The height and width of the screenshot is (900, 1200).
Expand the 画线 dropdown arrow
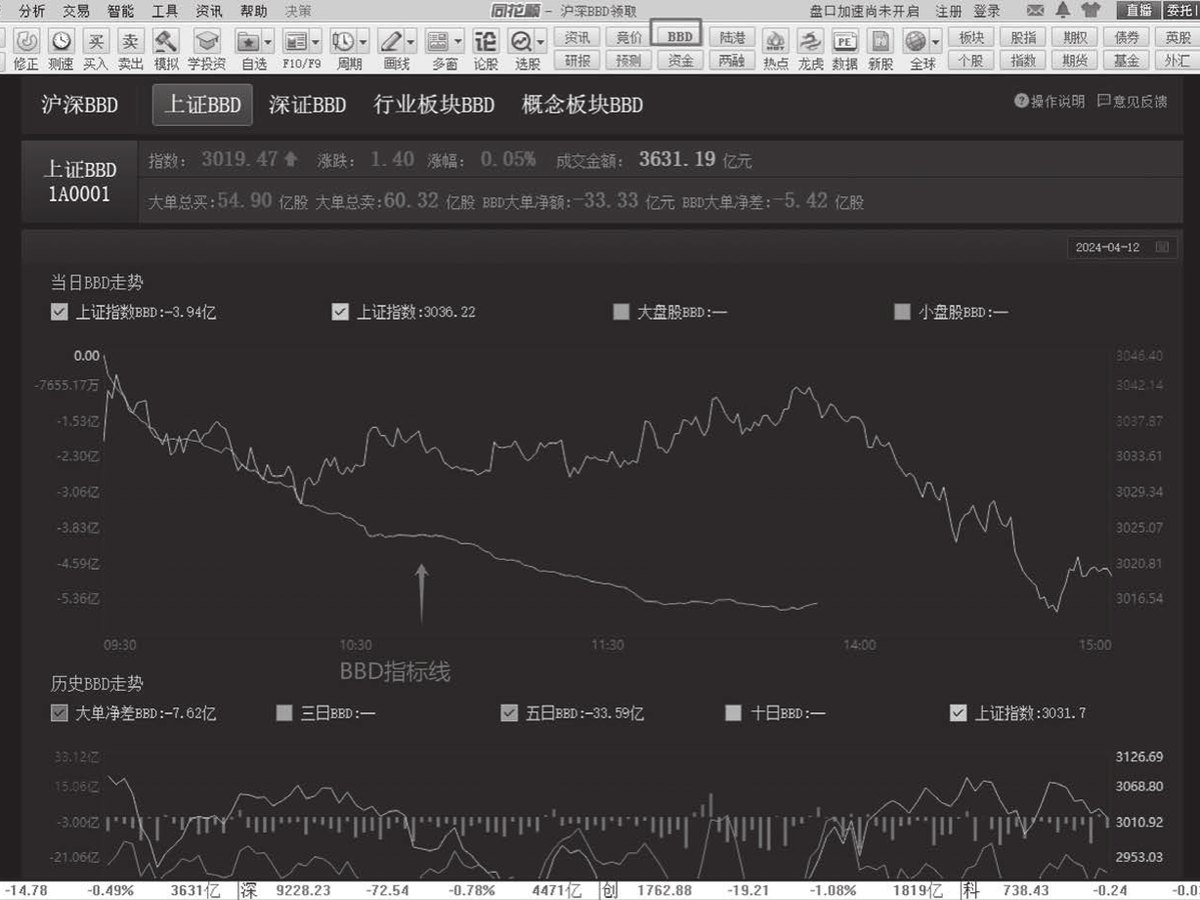(x=409, y=41)
